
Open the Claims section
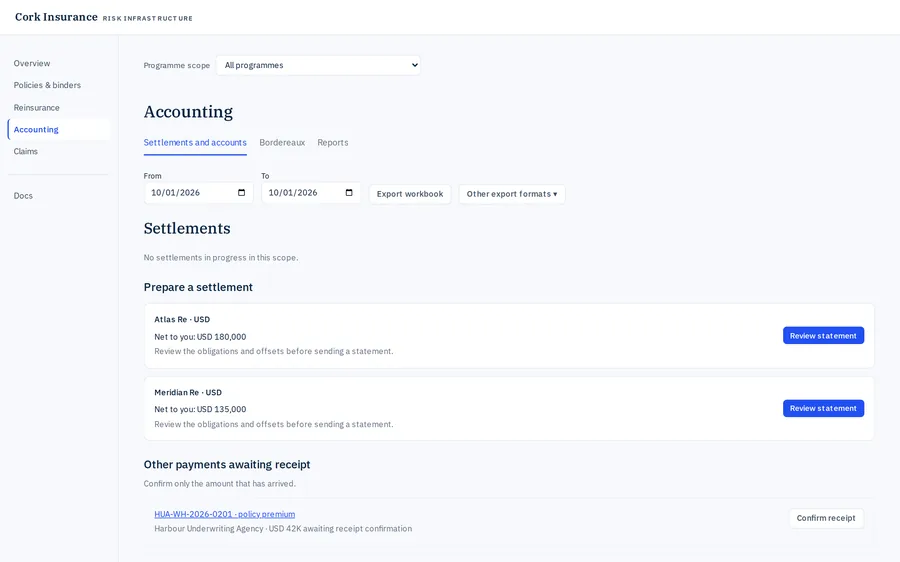coord(26,152)
